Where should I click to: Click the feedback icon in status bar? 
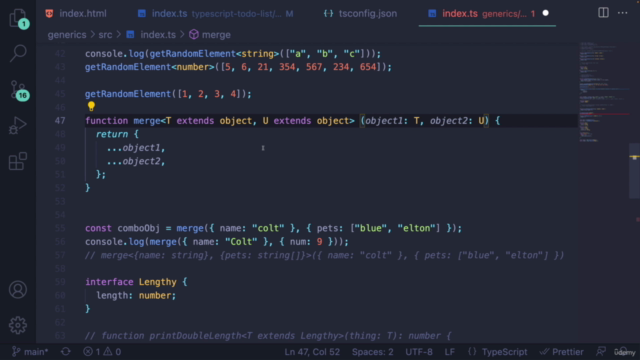pyautogui.click(x=601, y=351)
